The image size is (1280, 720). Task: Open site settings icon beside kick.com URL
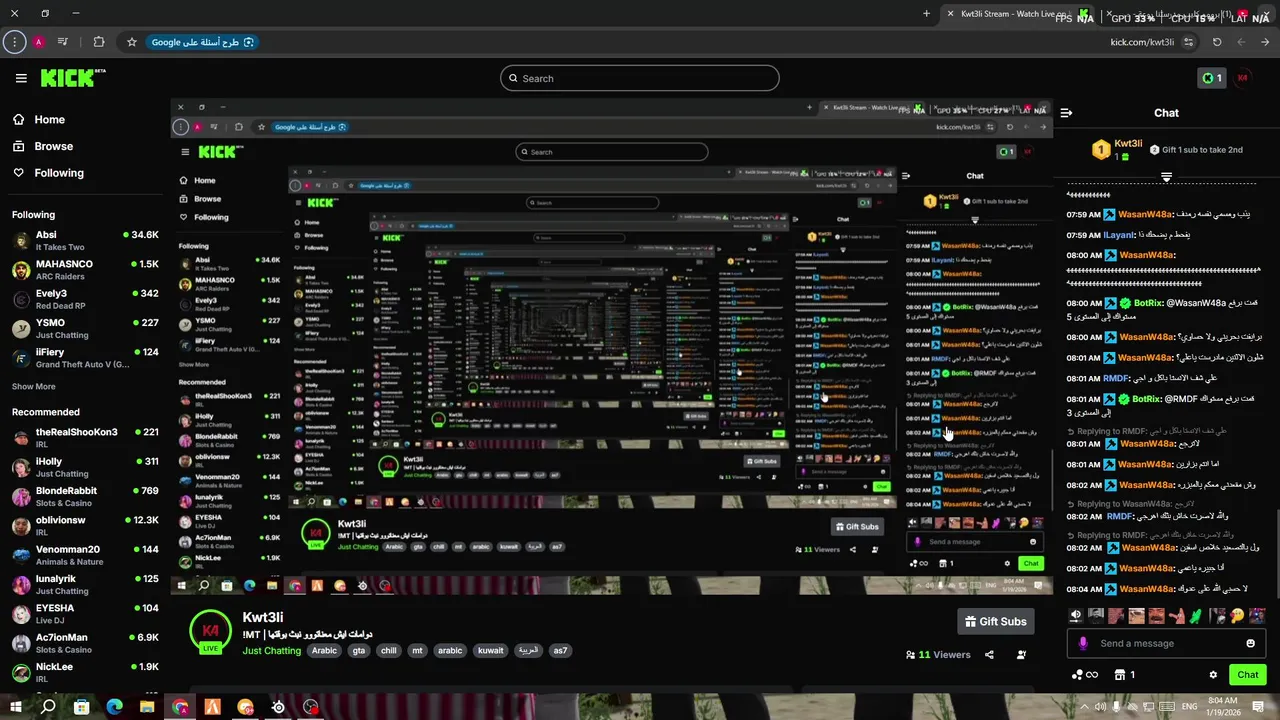coord(1188,42)
